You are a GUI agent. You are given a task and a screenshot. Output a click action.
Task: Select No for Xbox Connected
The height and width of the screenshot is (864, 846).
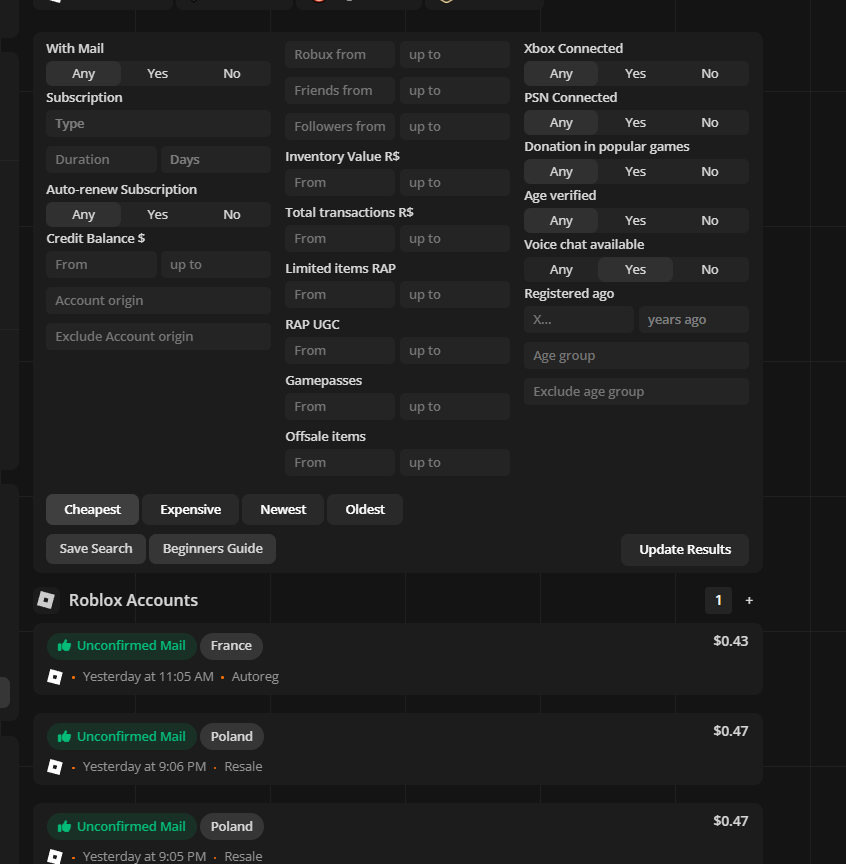click(710, 73)
